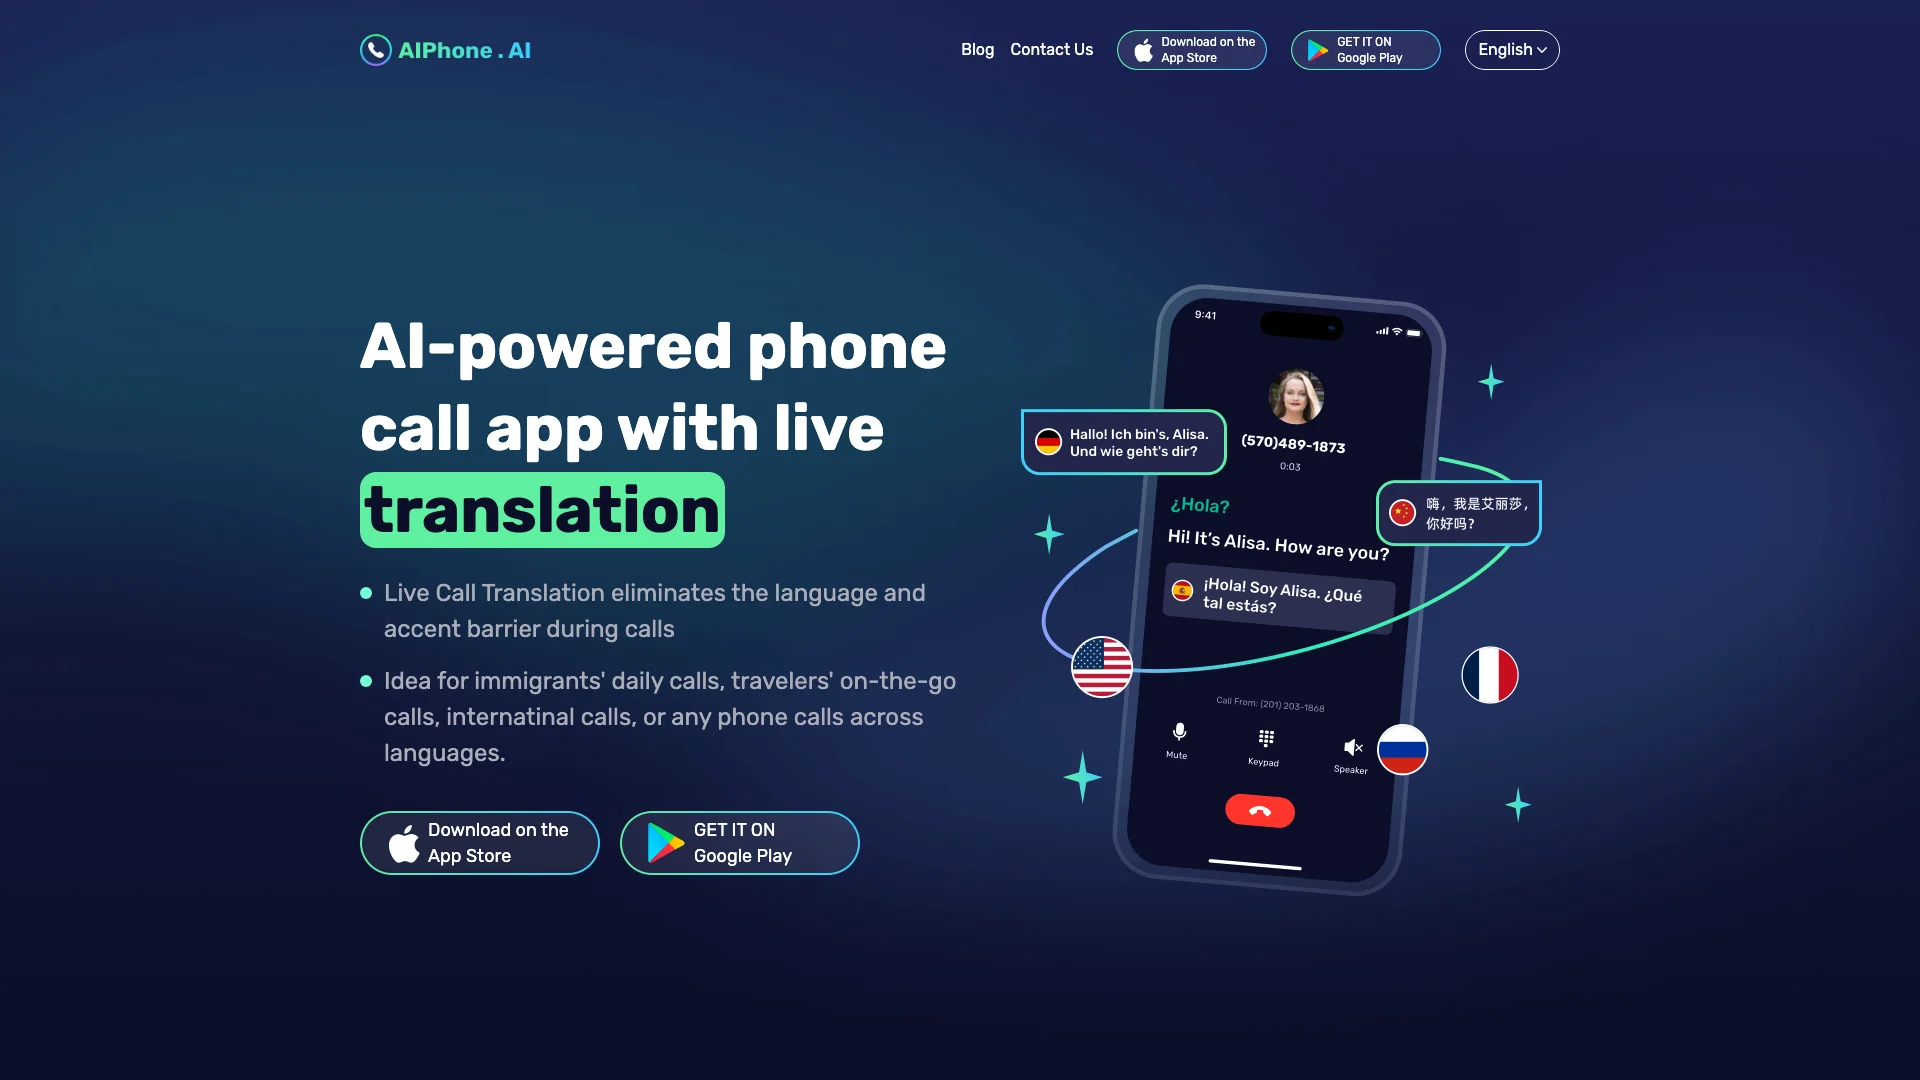The image size is (1920, 1080).
Task: Click the red end-call button icon
Action: [1259, 810]
